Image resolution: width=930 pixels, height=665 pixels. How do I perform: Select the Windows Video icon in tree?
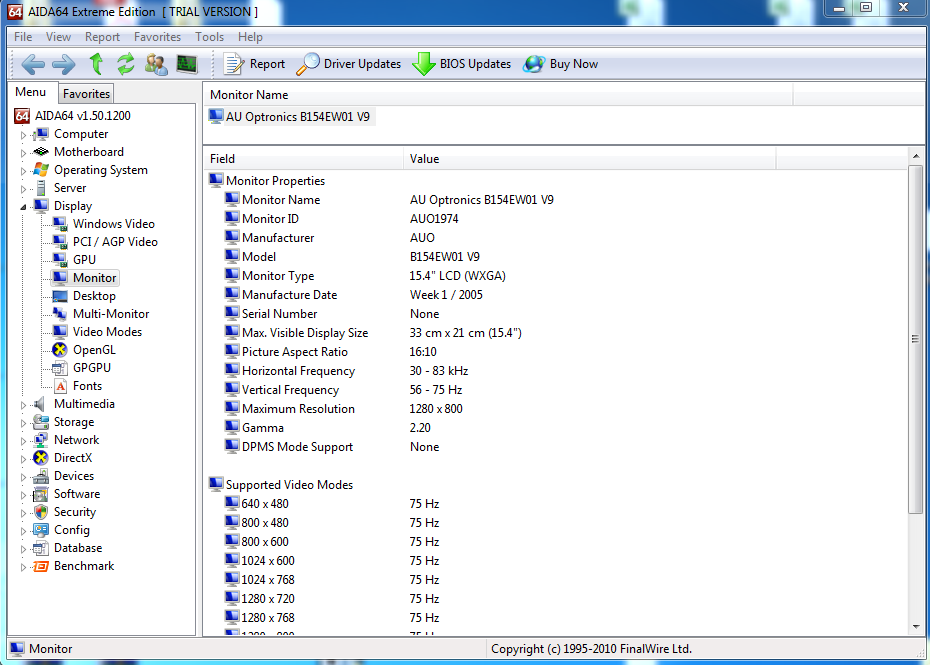[60, 224]
